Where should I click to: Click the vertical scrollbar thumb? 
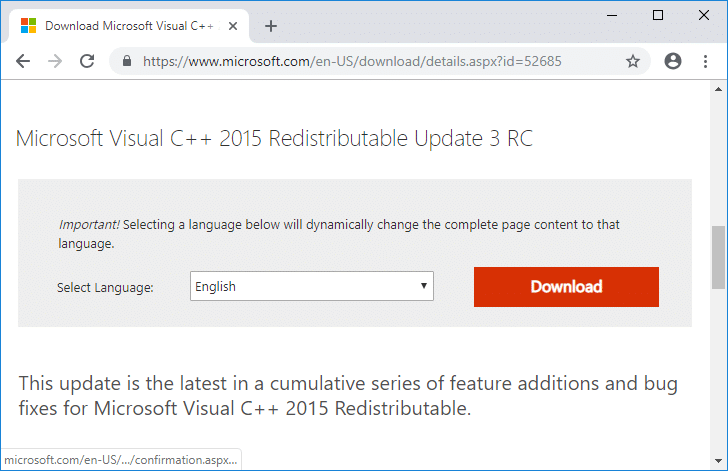pyautogui.click(x=718, y=255)
